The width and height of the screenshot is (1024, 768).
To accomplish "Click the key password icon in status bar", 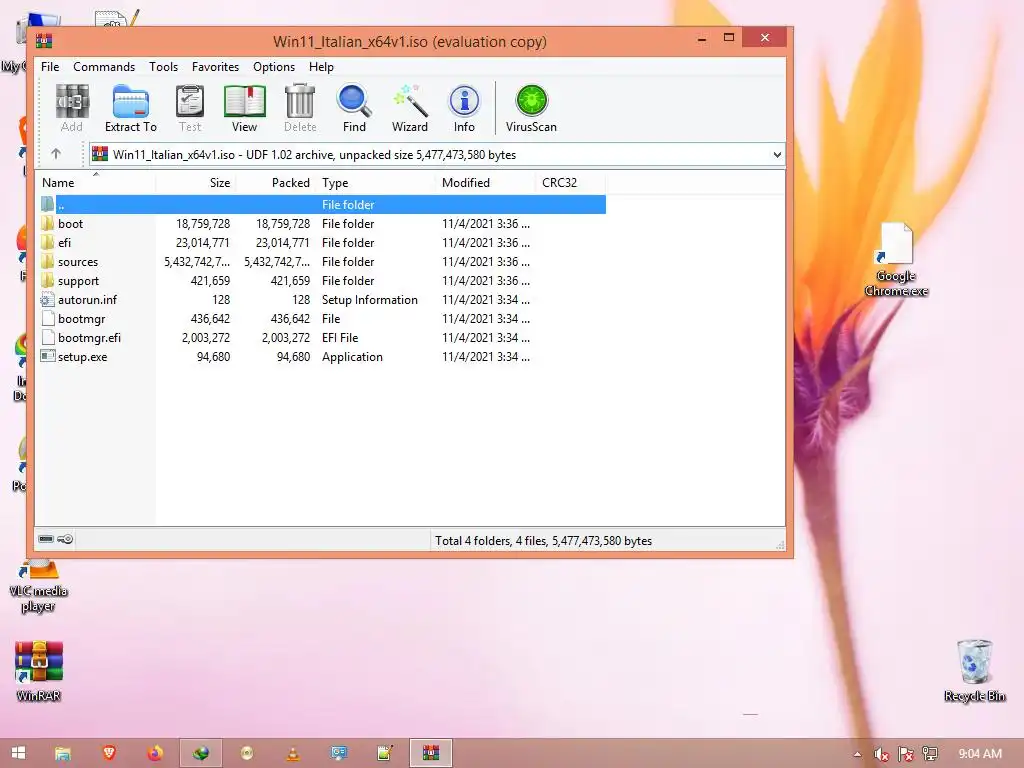I will coord(65,539).
